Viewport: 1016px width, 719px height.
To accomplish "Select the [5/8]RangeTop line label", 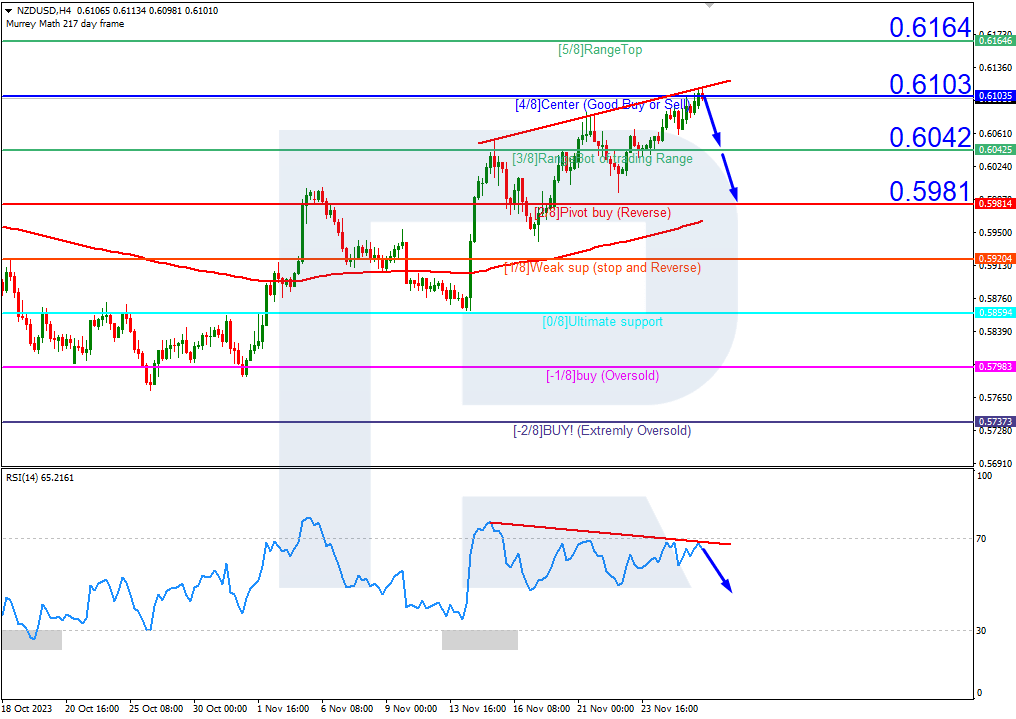I will click(600, 50).
